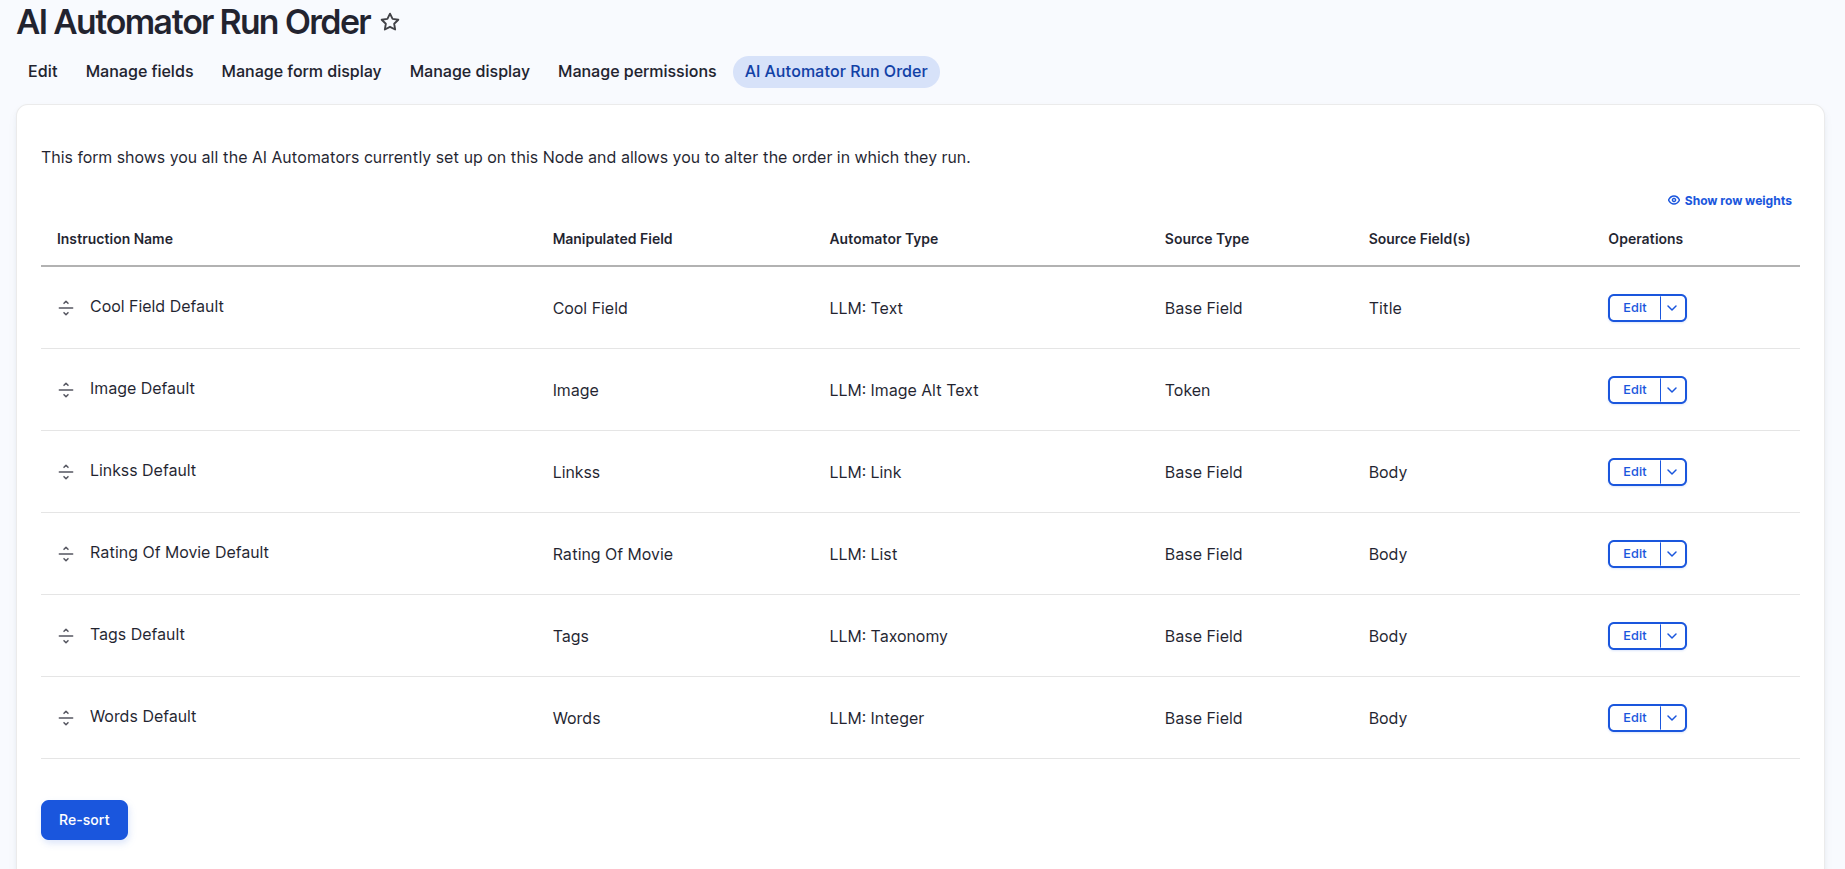Click the Automator Type column header
Image resolution: width=1845 pixels, height=869 pixels.
(884, 239)
